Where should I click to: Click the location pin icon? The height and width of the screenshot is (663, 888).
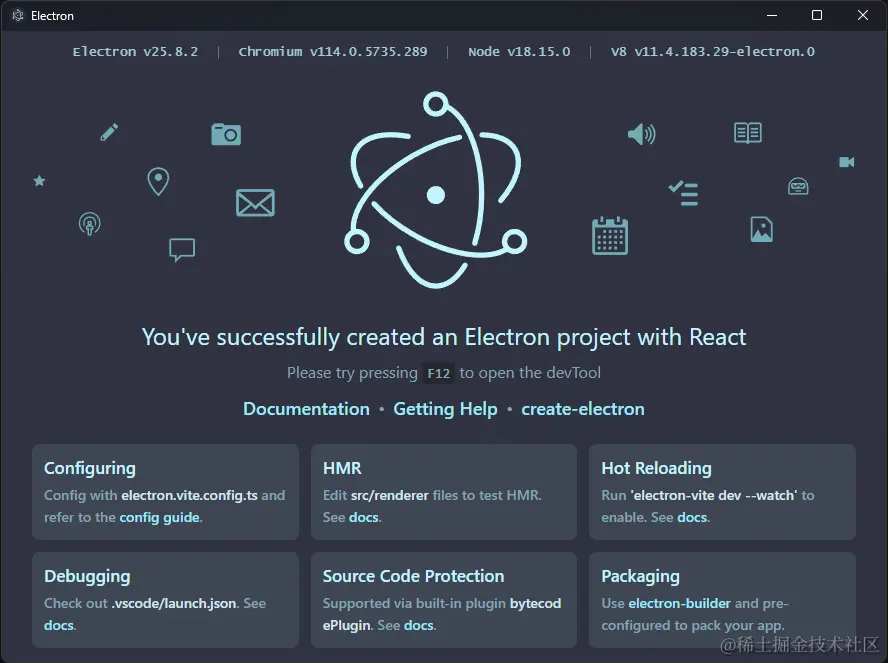158,181
